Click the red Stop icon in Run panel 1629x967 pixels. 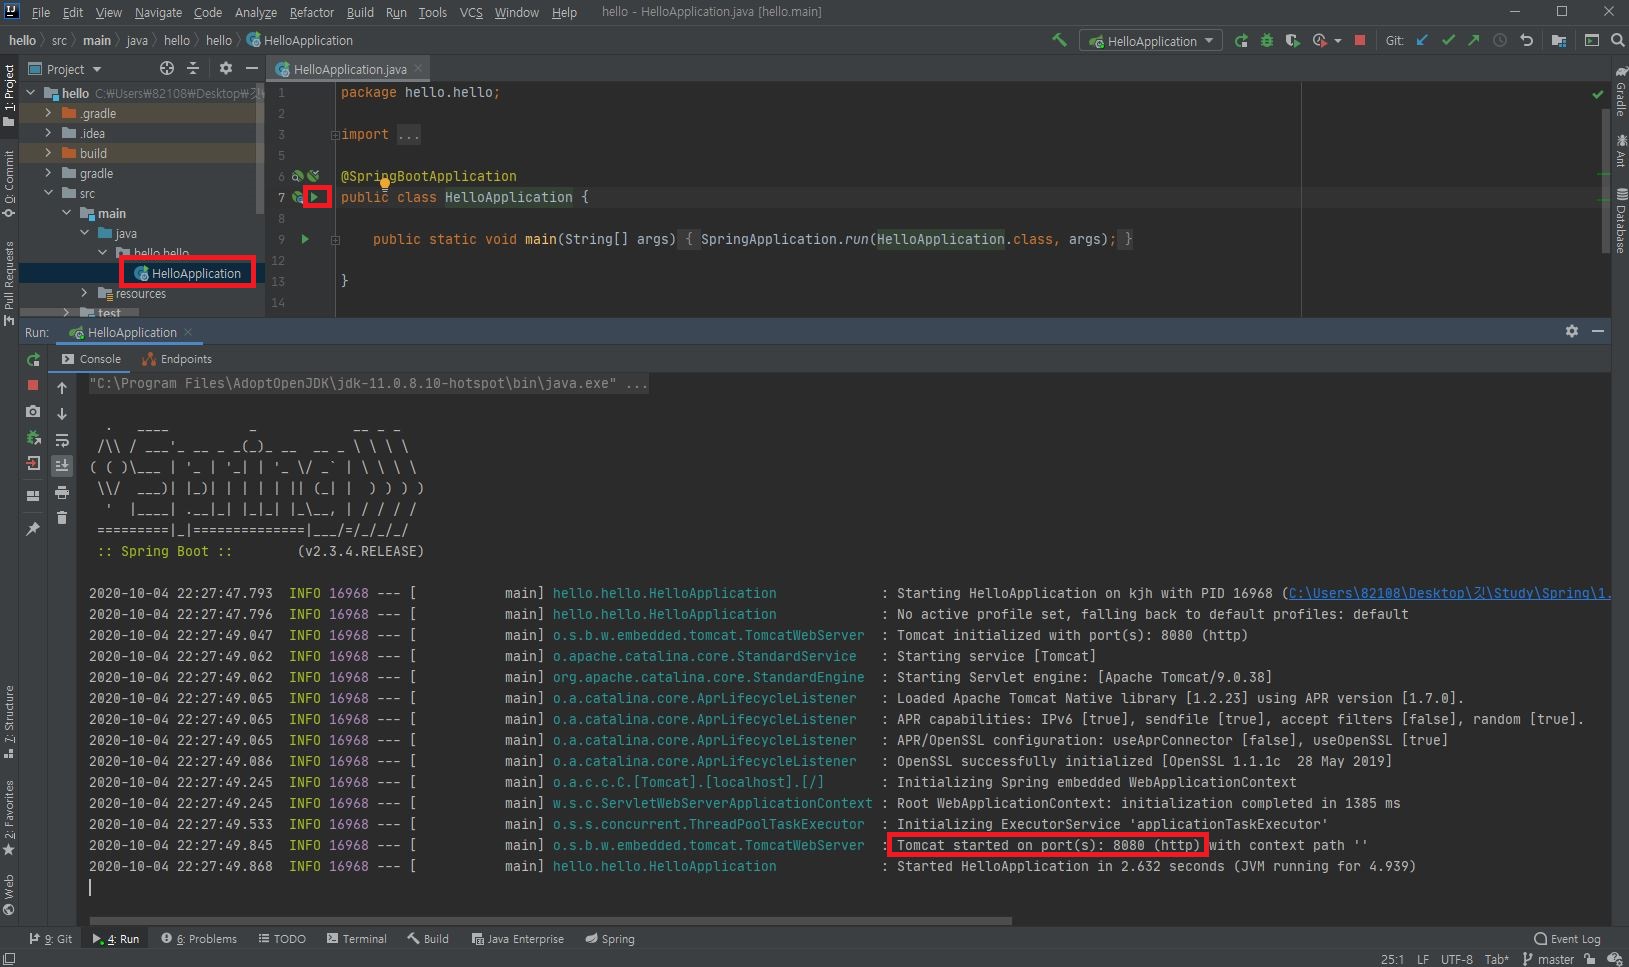tap(33, 385)
